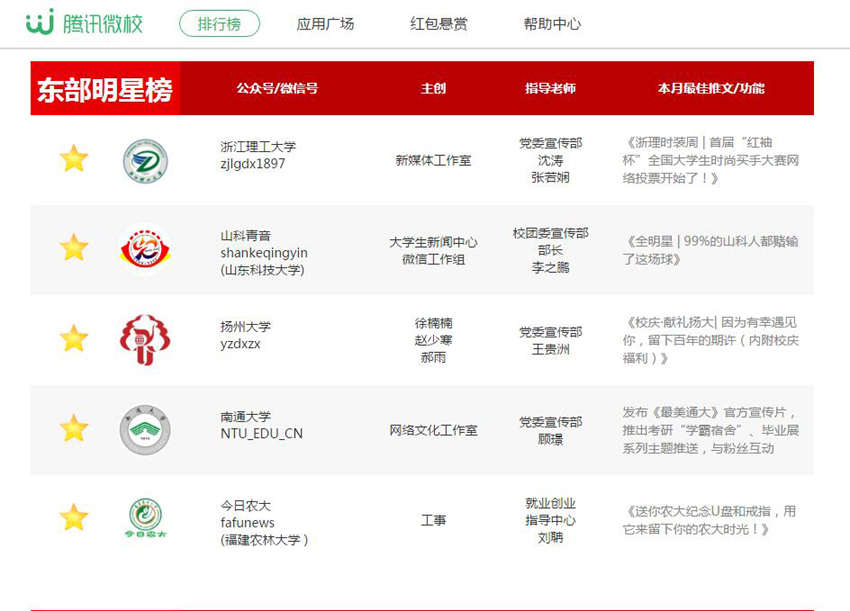Image resolution: width=850 pixels, height=611 pixels.
Task: Click the creator name 徐楠楠
Action: [x=433, y=323]
